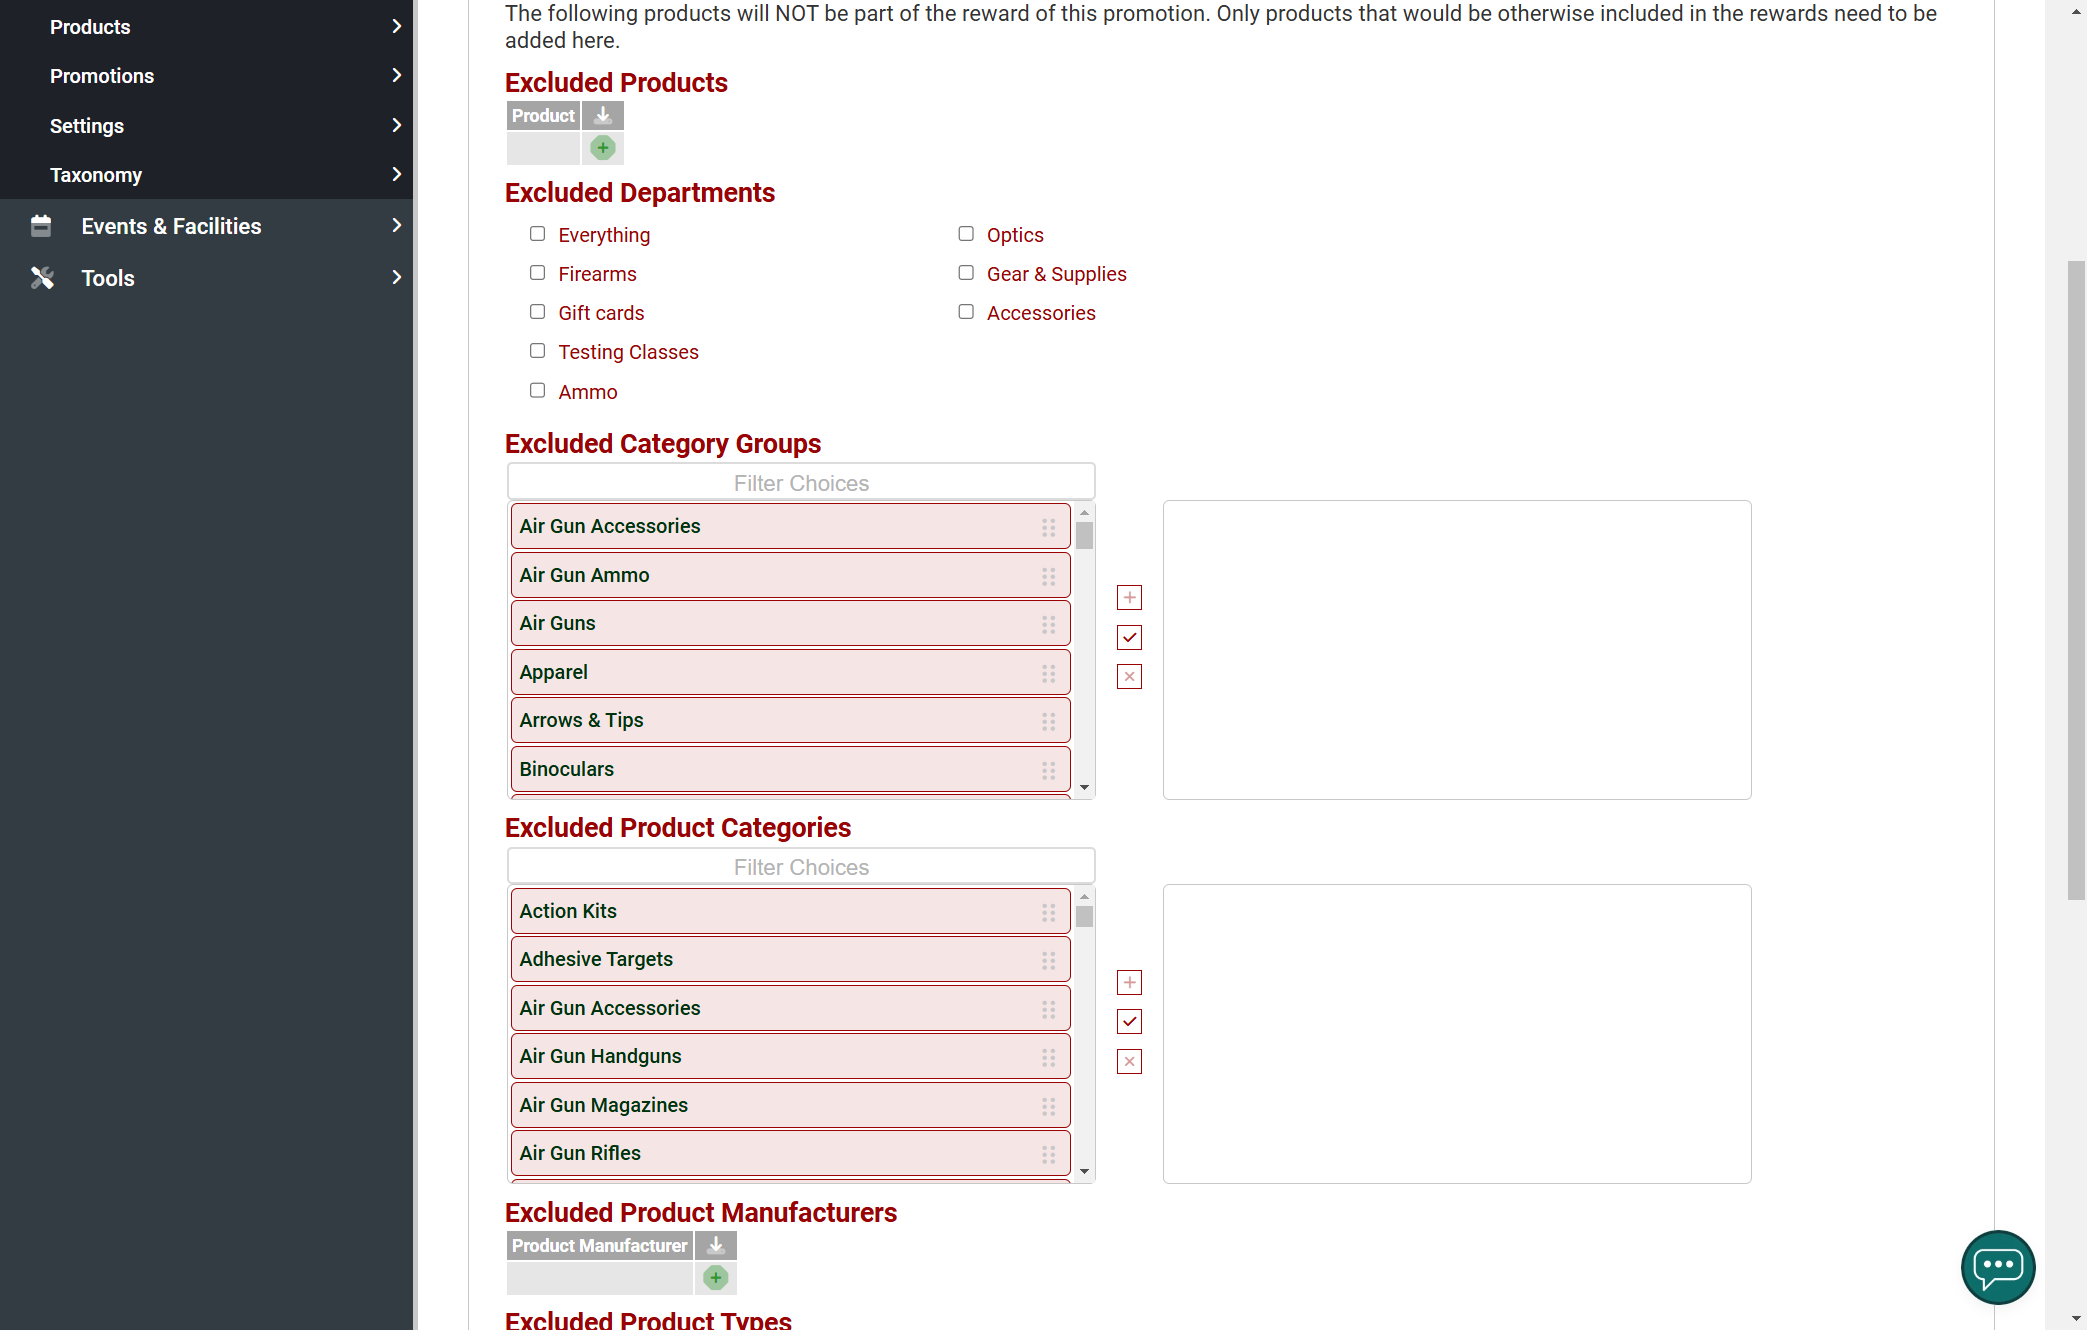2087x1330 pixels.
Task: Click checkmark icon beside Excluded Category Groups list
Action: (x=1129, y=637)
